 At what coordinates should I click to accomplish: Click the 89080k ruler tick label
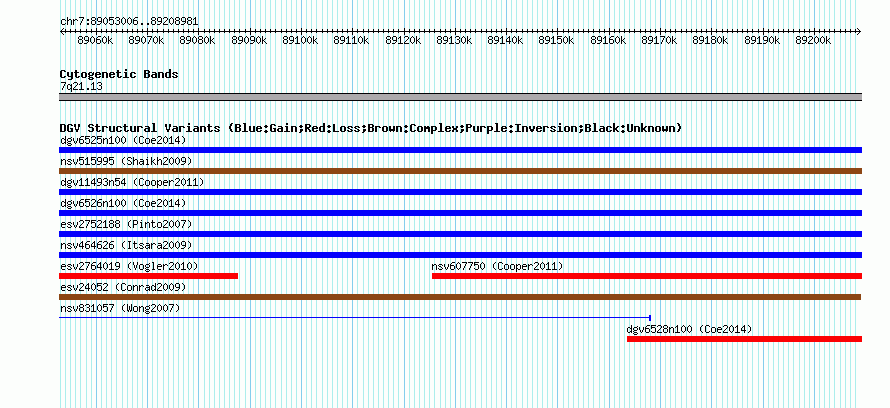tap(198, 40)
